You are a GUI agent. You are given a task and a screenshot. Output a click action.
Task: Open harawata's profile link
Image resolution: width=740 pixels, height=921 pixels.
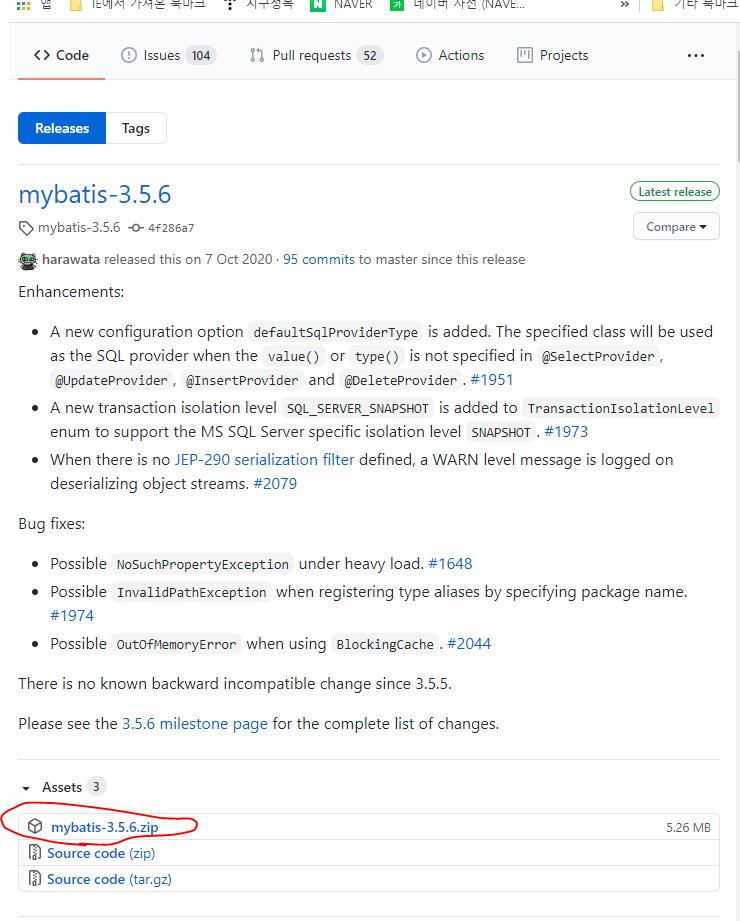(x=71, y=260)
